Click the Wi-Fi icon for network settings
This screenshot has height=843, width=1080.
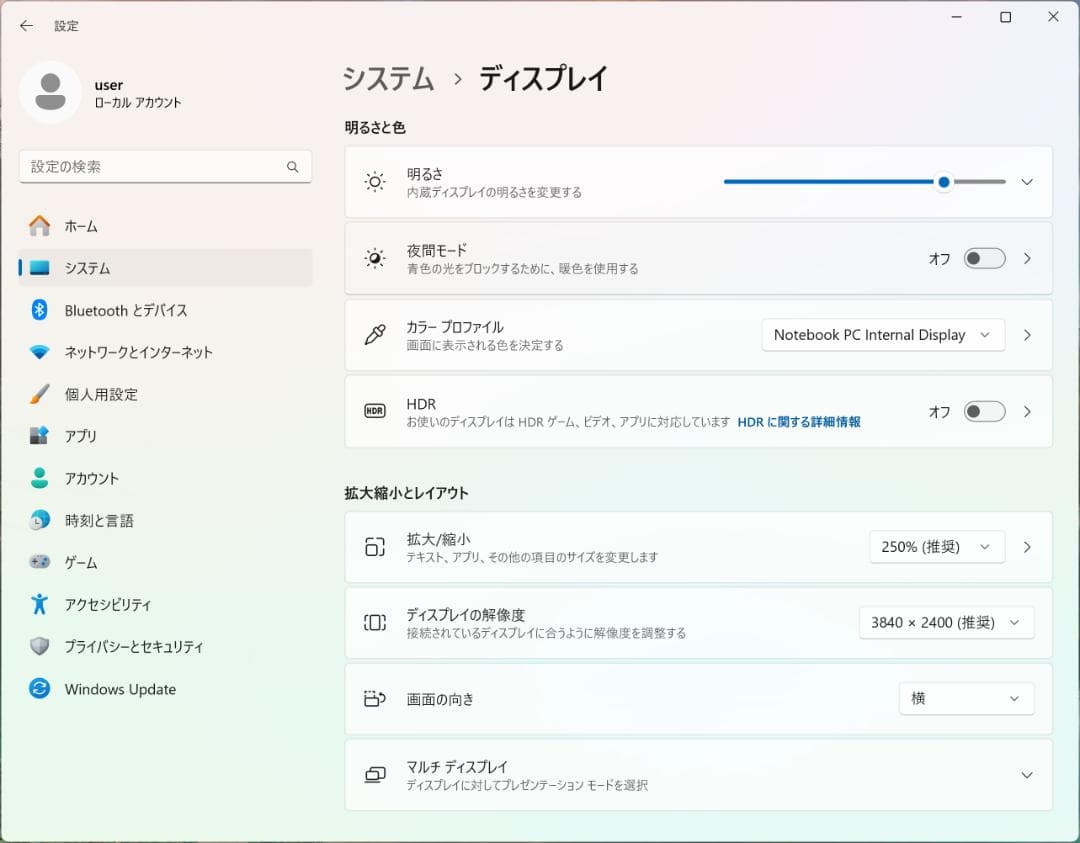click(39, 352)
